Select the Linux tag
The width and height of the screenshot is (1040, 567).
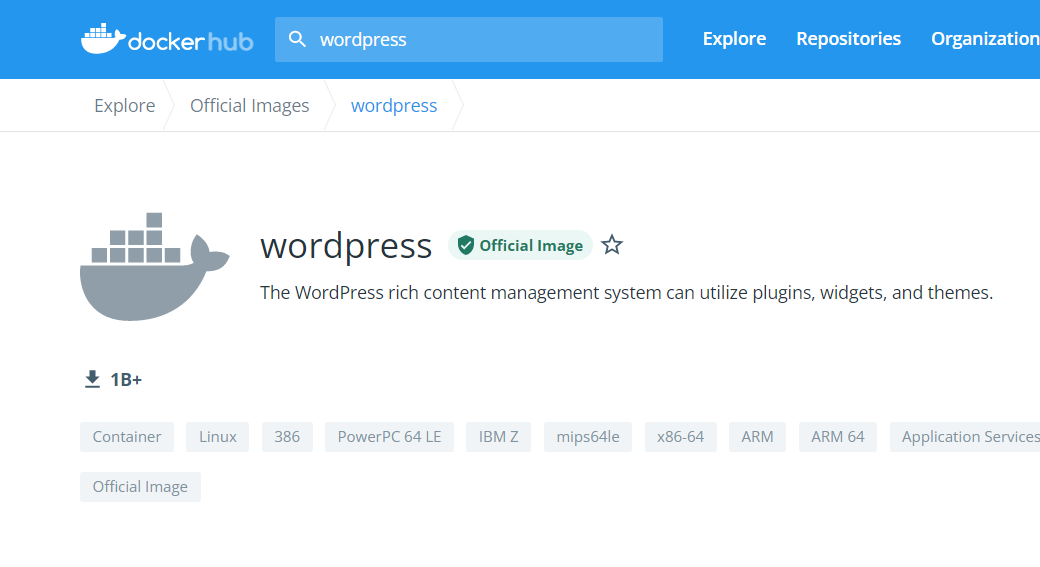pos(218,437)
